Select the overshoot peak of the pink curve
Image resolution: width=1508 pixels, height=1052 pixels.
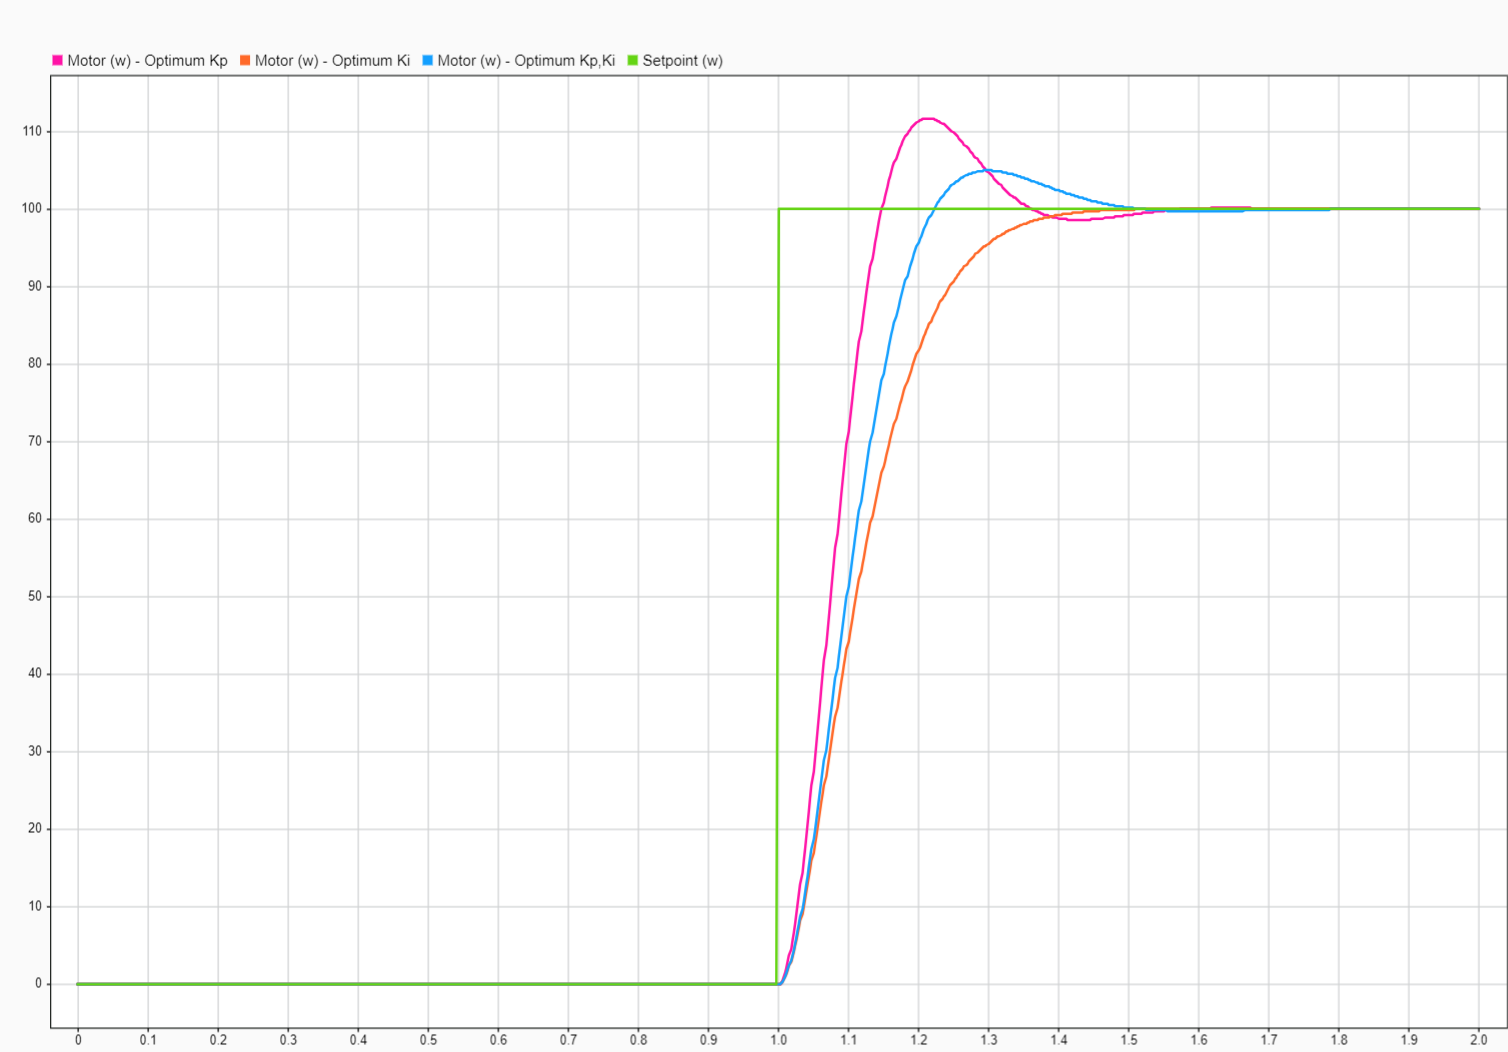(926, 119)
